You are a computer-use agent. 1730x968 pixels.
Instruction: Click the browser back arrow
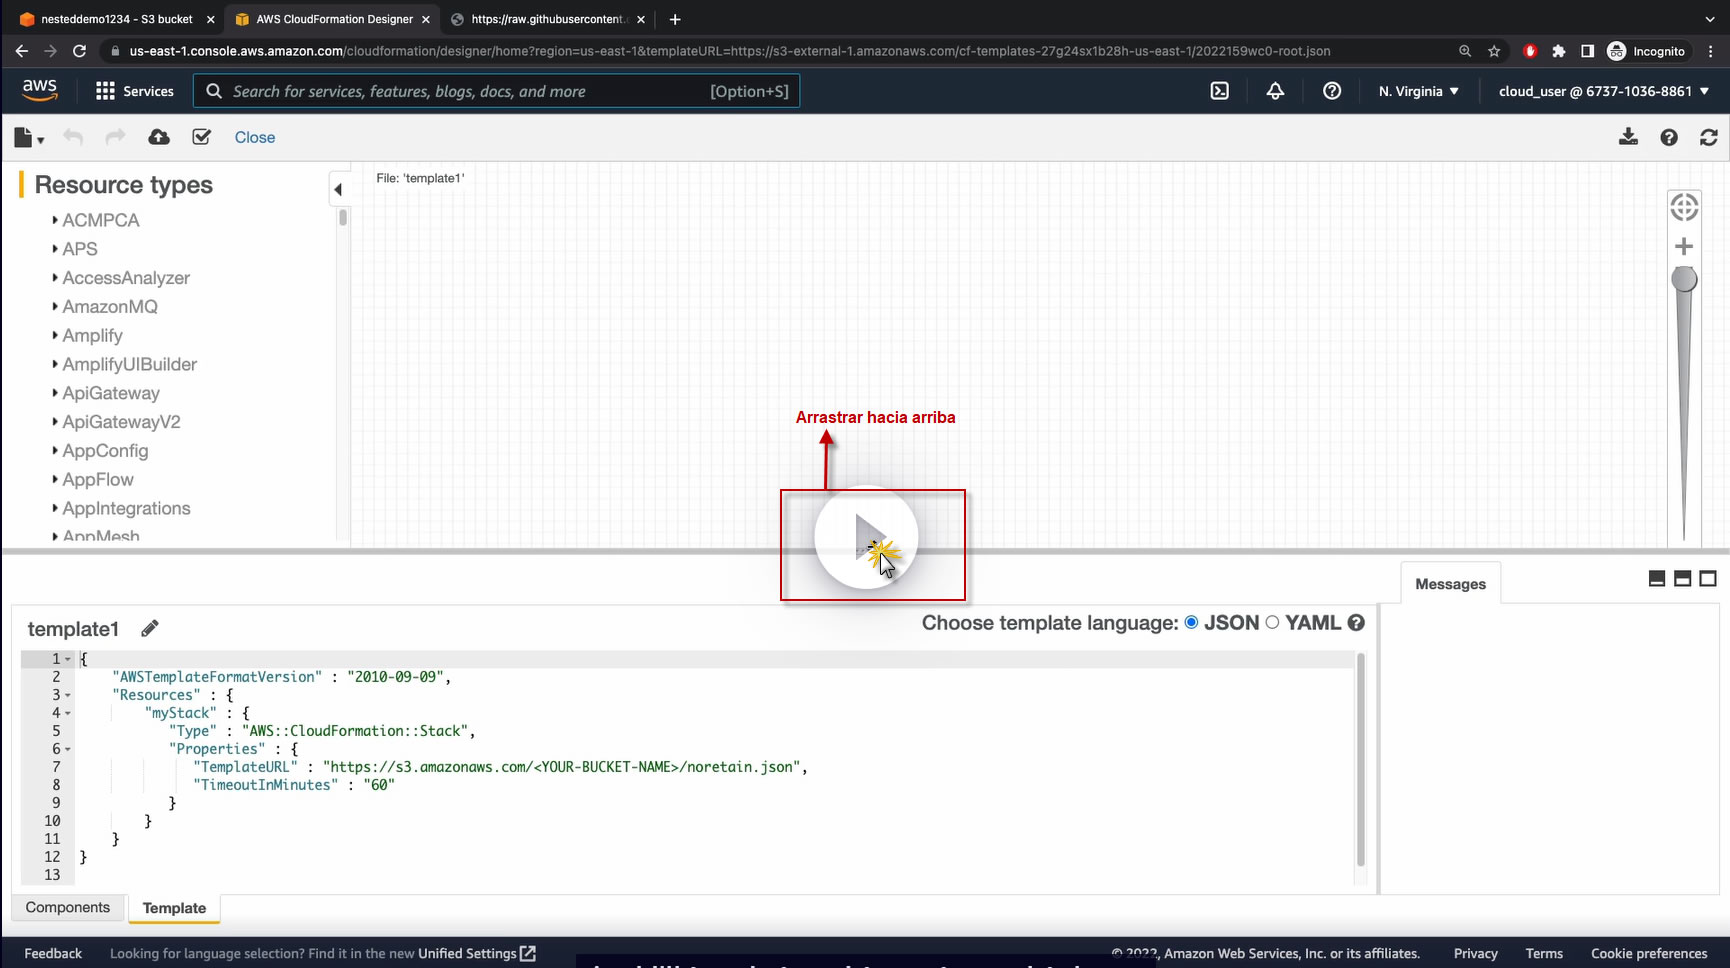click(x=22, y=51)
